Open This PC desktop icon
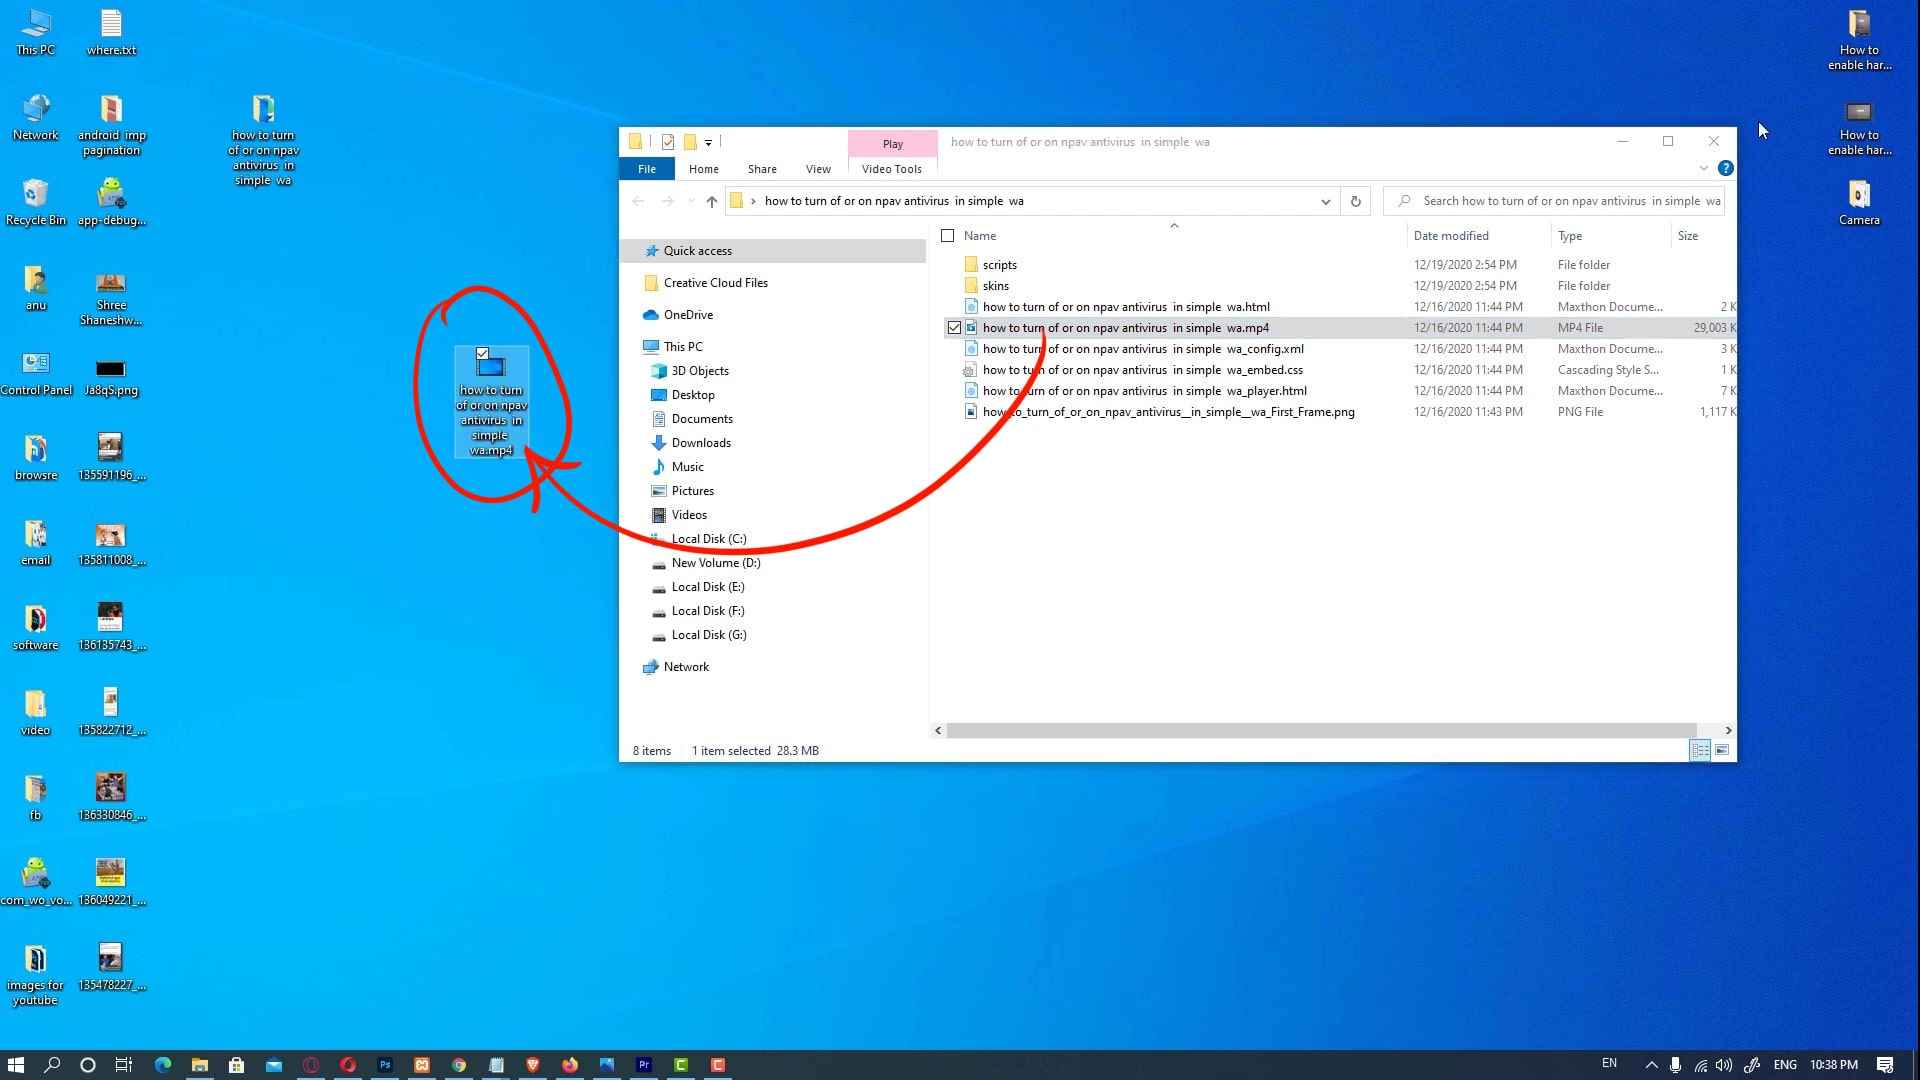Image resolution: width=1920 pixels, height=1080 pixels. [x=35, y=32]
